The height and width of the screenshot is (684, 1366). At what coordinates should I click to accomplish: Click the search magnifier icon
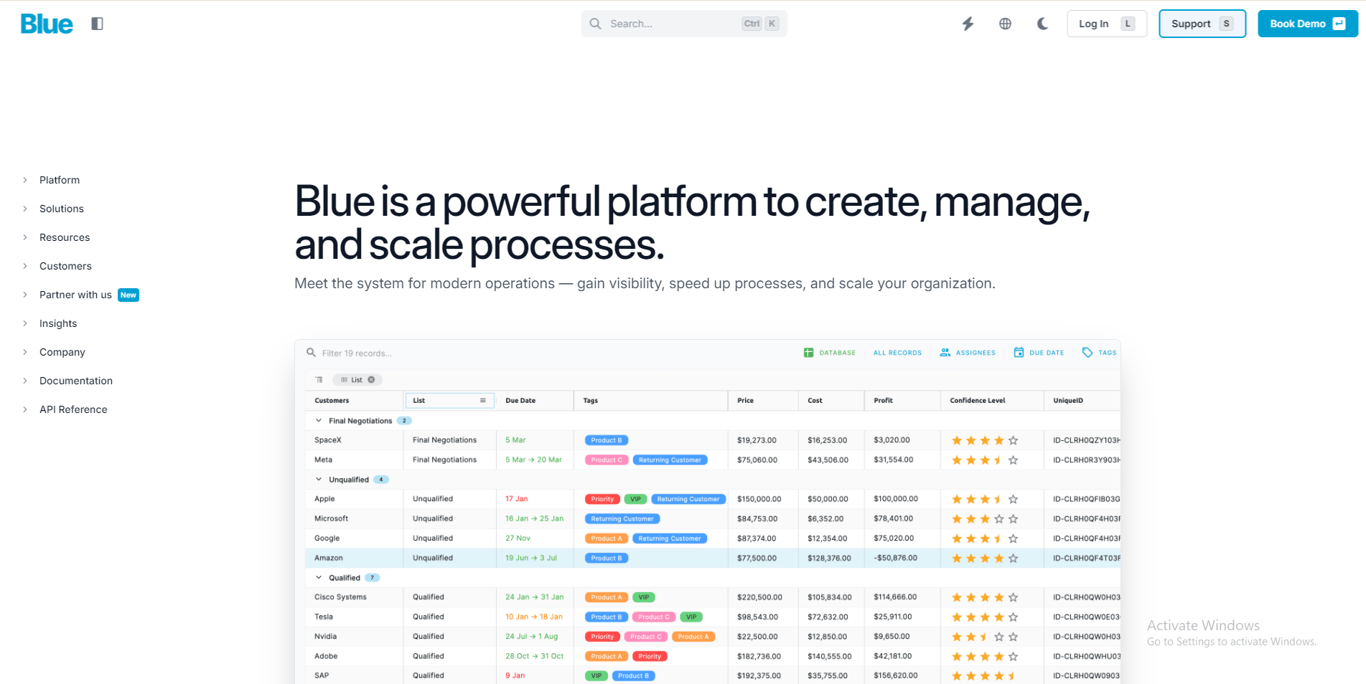(x=596, y=24)
